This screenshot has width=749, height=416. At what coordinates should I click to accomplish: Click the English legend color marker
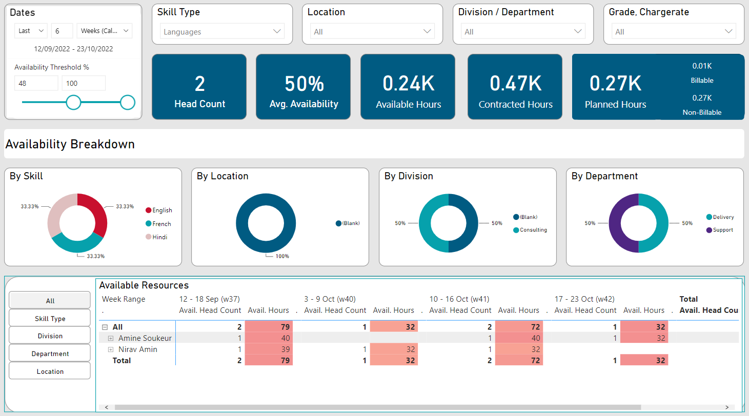(x=149, y=210)
